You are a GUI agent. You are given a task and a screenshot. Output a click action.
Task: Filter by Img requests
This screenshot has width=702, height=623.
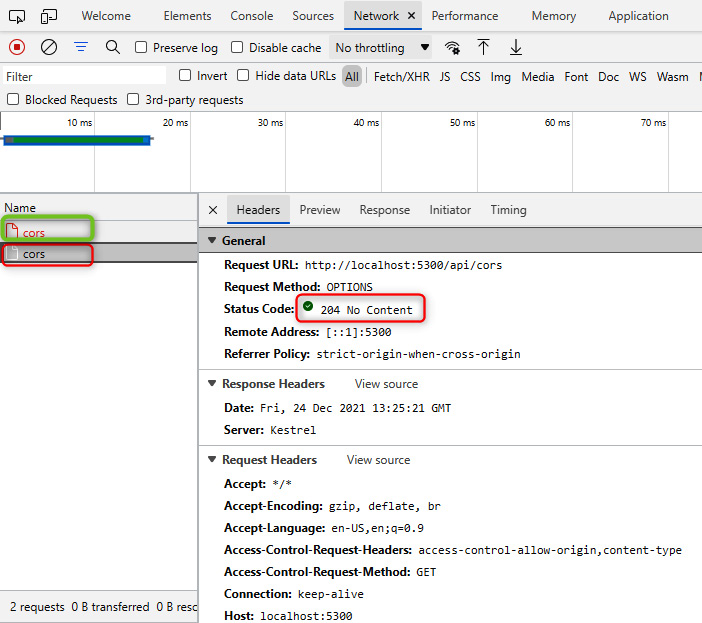(501, 77)
